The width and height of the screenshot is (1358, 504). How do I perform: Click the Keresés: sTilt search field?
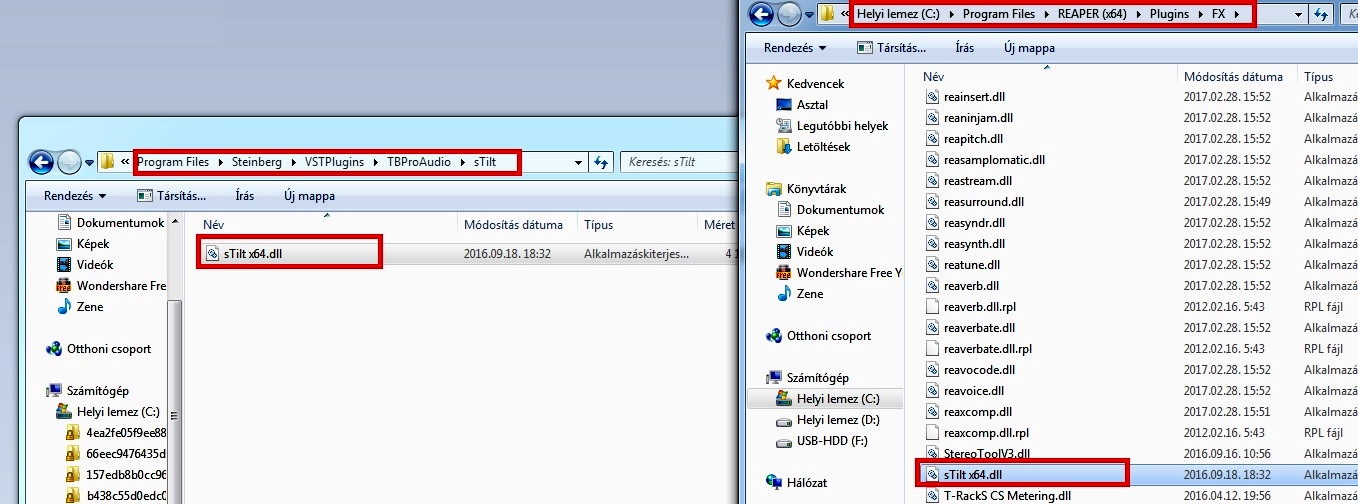[680, 162]
